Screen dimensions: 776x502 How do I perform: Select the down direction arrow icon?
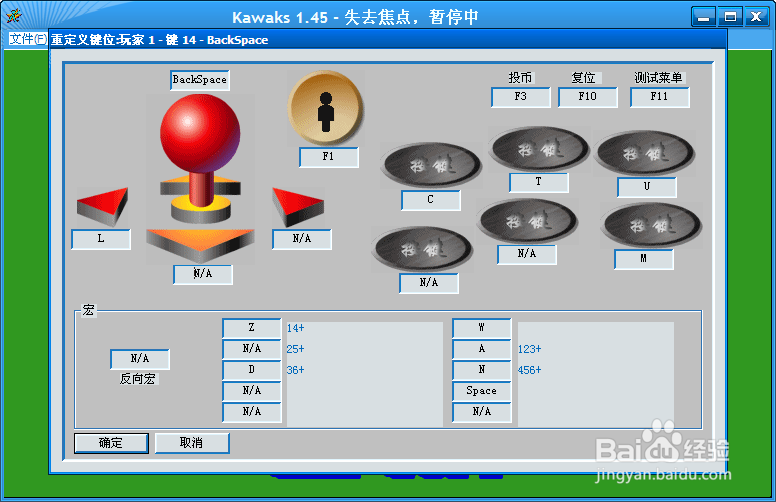coord(200,246)
